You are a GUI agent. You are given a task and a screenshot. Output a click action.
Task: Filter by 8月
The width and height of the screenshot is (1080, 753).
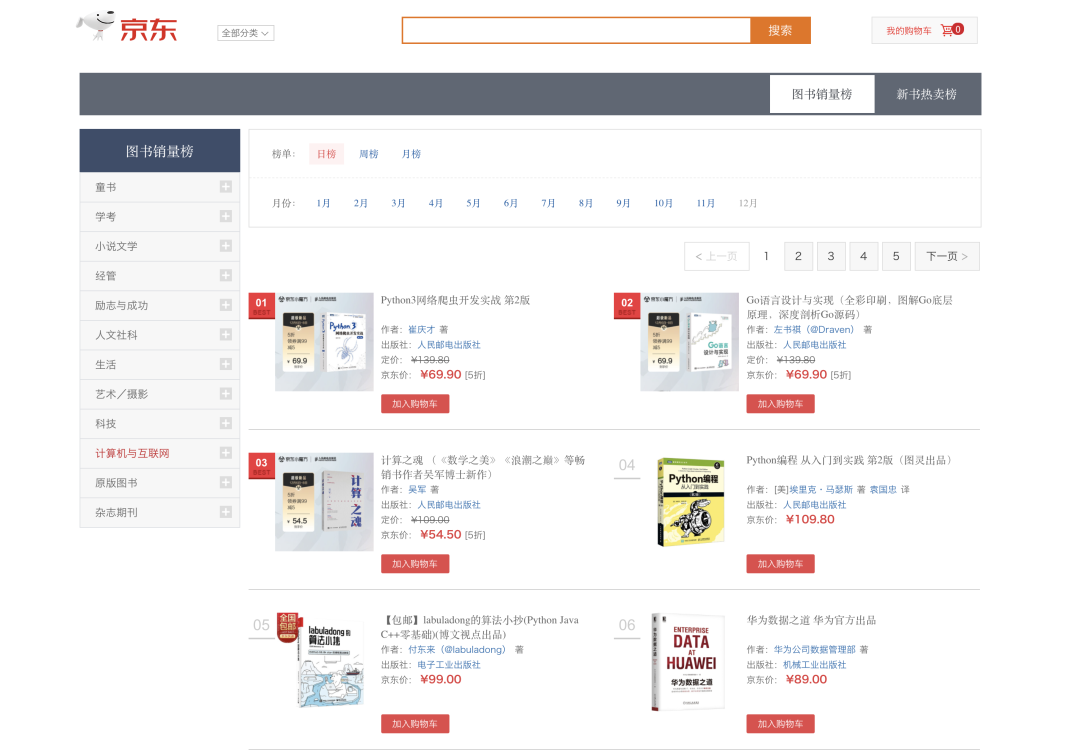[585, 203]
